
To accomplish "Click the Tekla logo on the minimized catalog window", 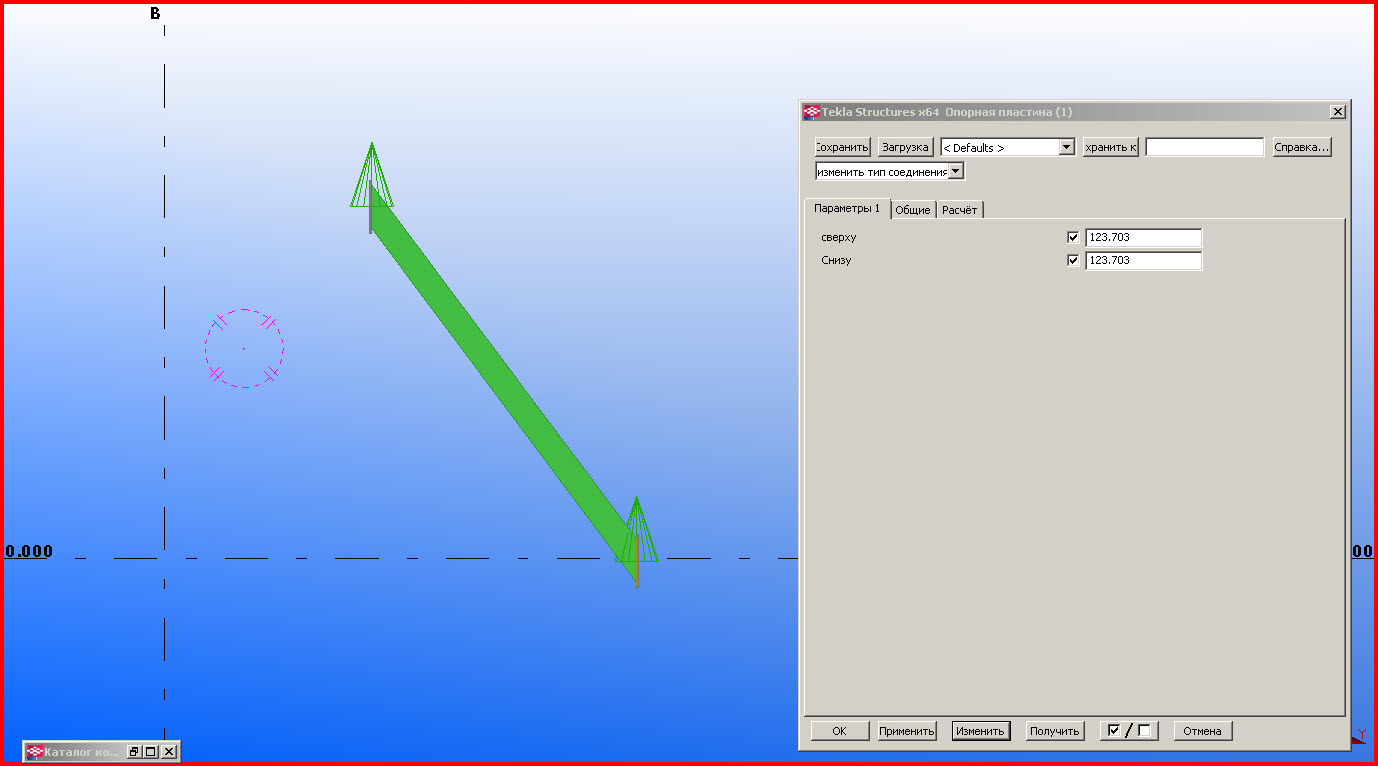I will [35, 751].
